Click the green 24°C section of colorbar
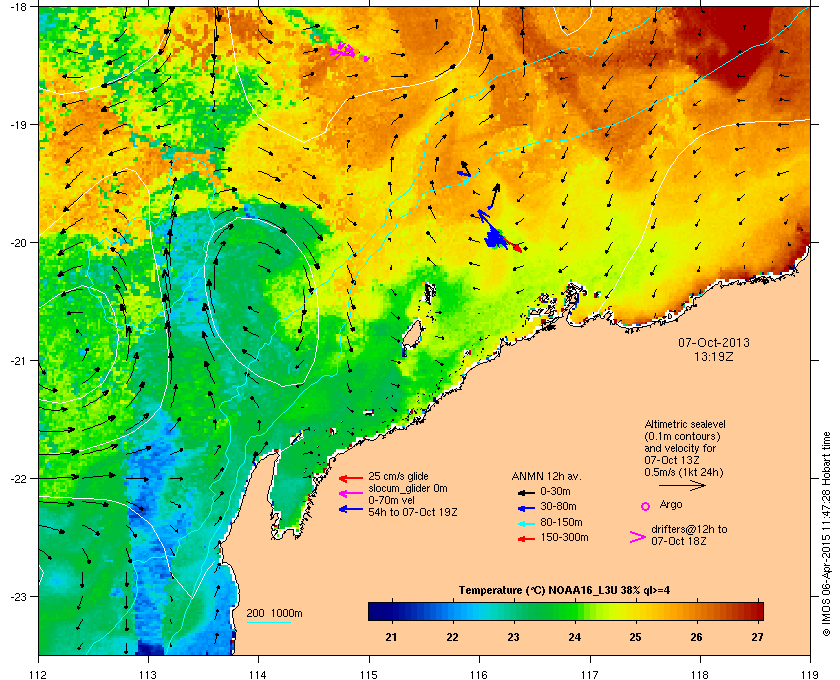The image size is (840, 680). [575, 611]
